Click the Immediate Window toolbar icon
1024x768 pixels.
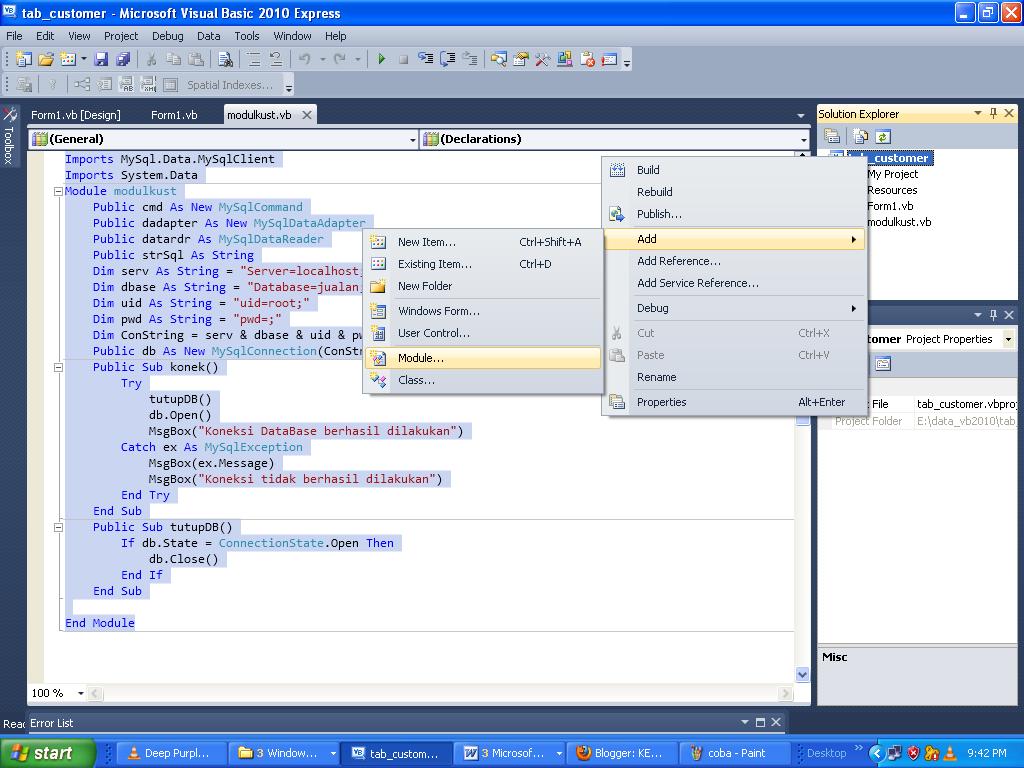click(609, 59)
